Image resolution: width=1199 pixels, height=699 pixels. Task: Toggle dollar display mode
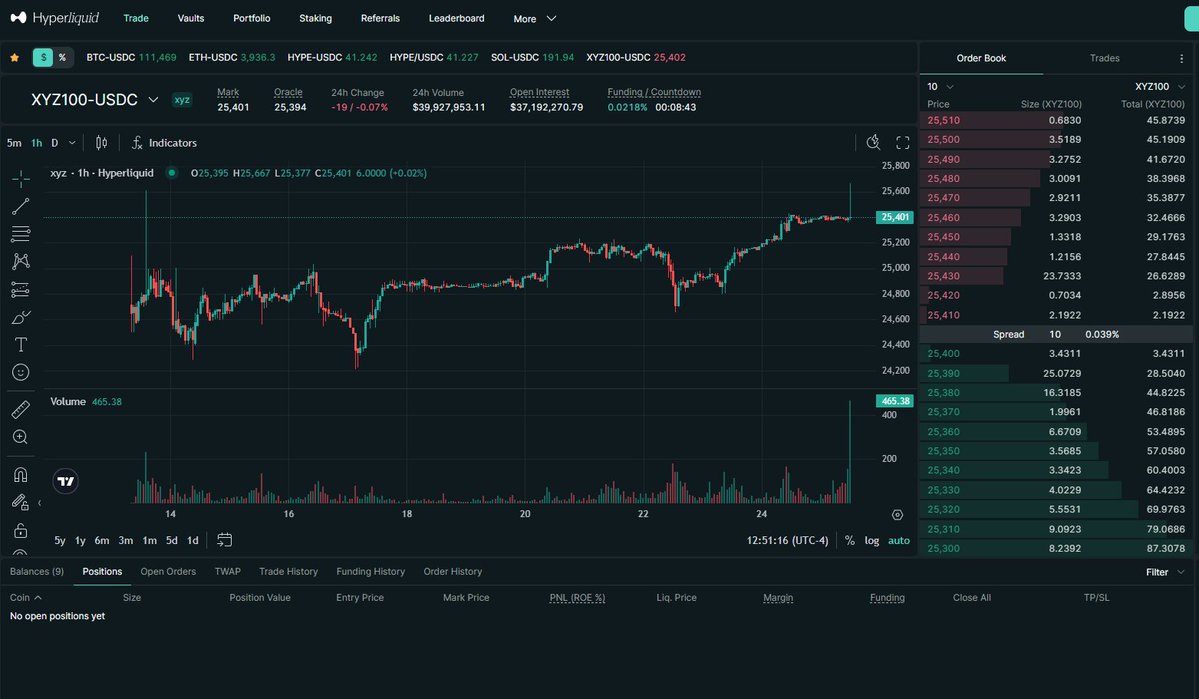(43, 57)
